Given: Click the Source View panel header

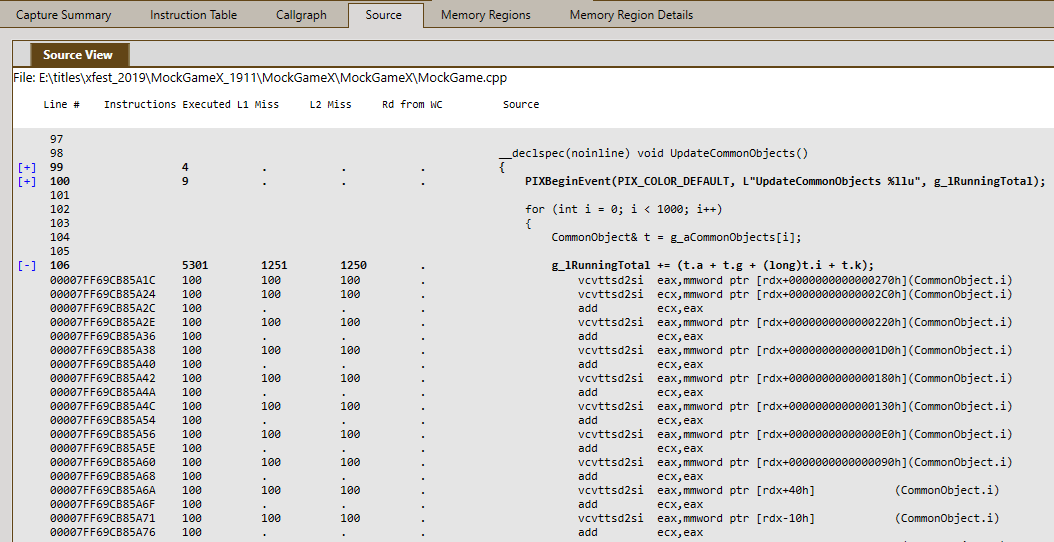Looking at the screenshot, I should [x=78, y=55].
